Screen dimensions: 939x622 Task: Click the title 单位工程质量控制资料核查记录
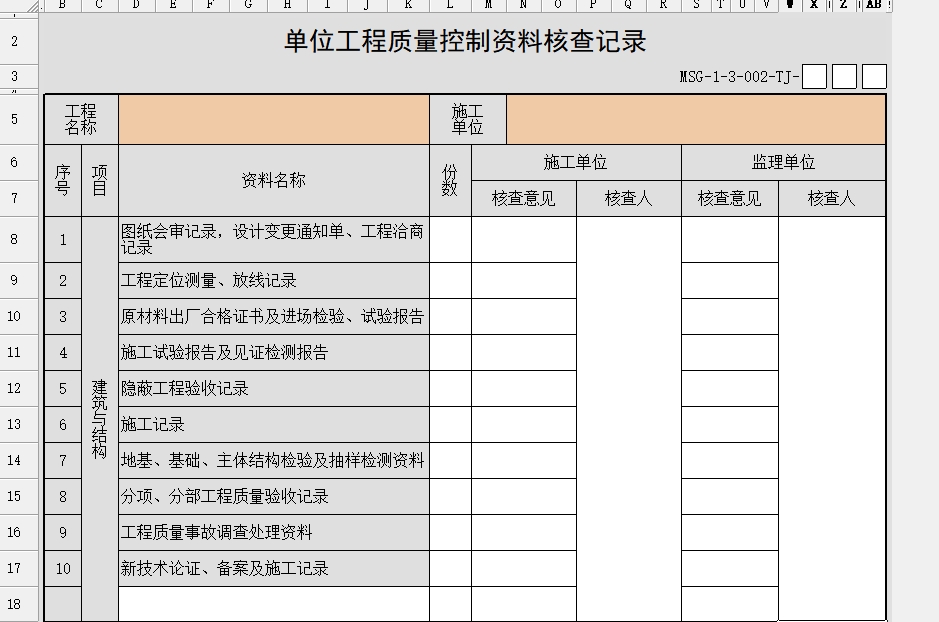465,41
